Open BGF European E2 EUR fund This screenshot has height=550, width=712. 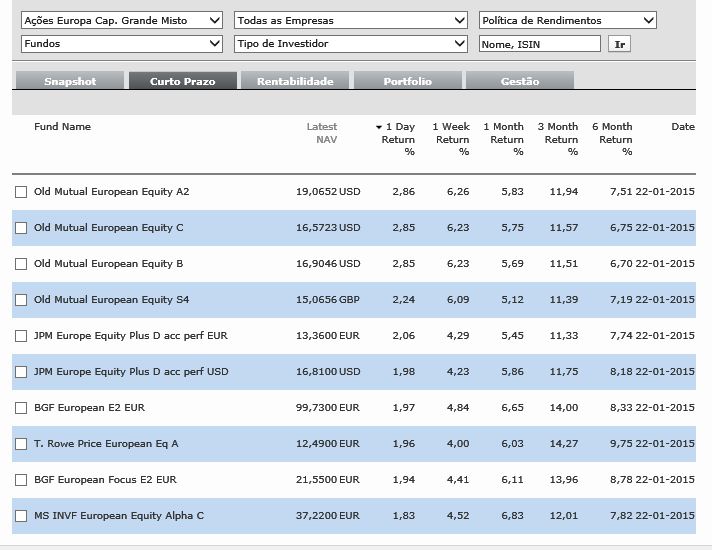(x=89, y=407)
